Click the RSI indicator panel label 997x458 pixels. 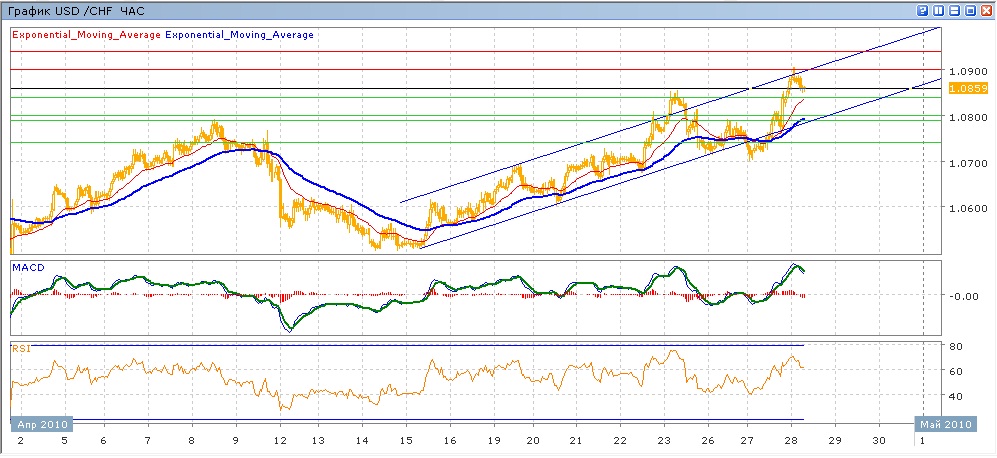click(20, 349)
